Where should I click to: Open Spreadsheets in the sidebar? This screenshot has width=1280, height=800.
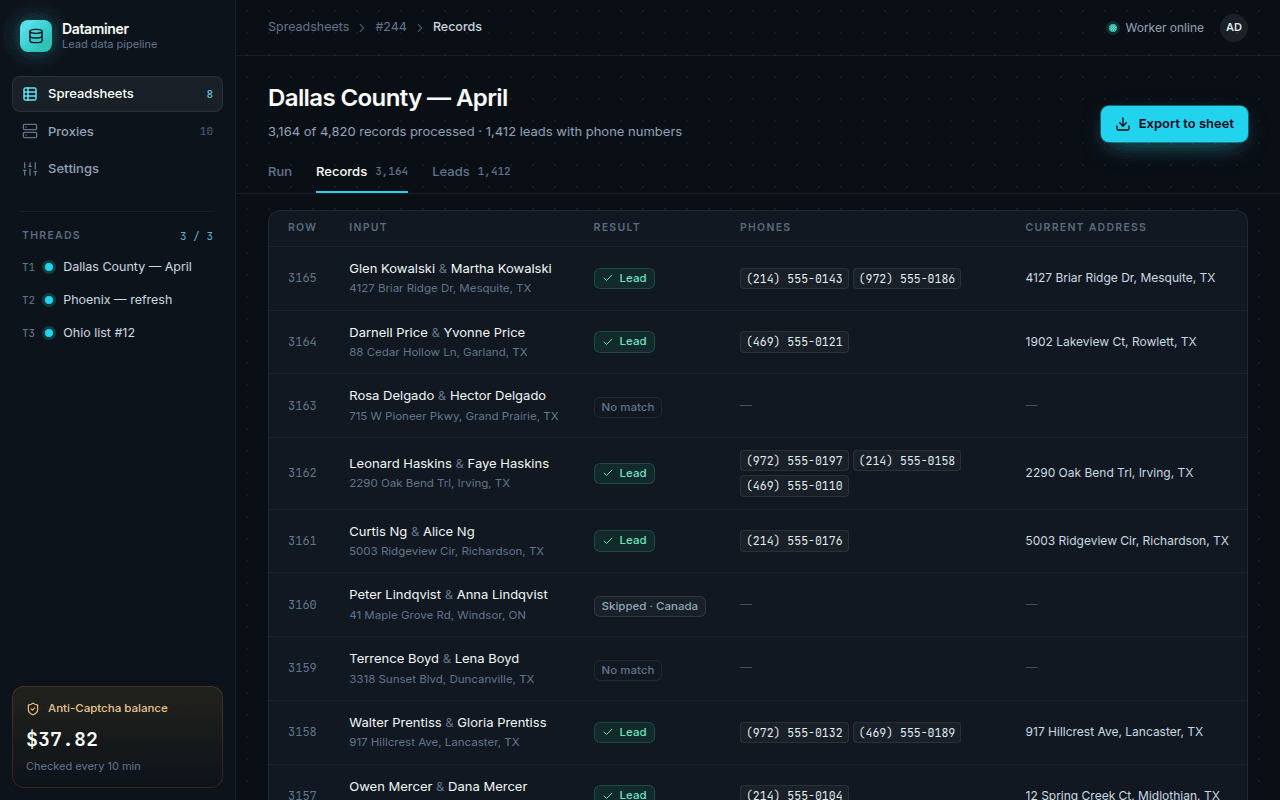pyautogui.click(x=117, y=94)
